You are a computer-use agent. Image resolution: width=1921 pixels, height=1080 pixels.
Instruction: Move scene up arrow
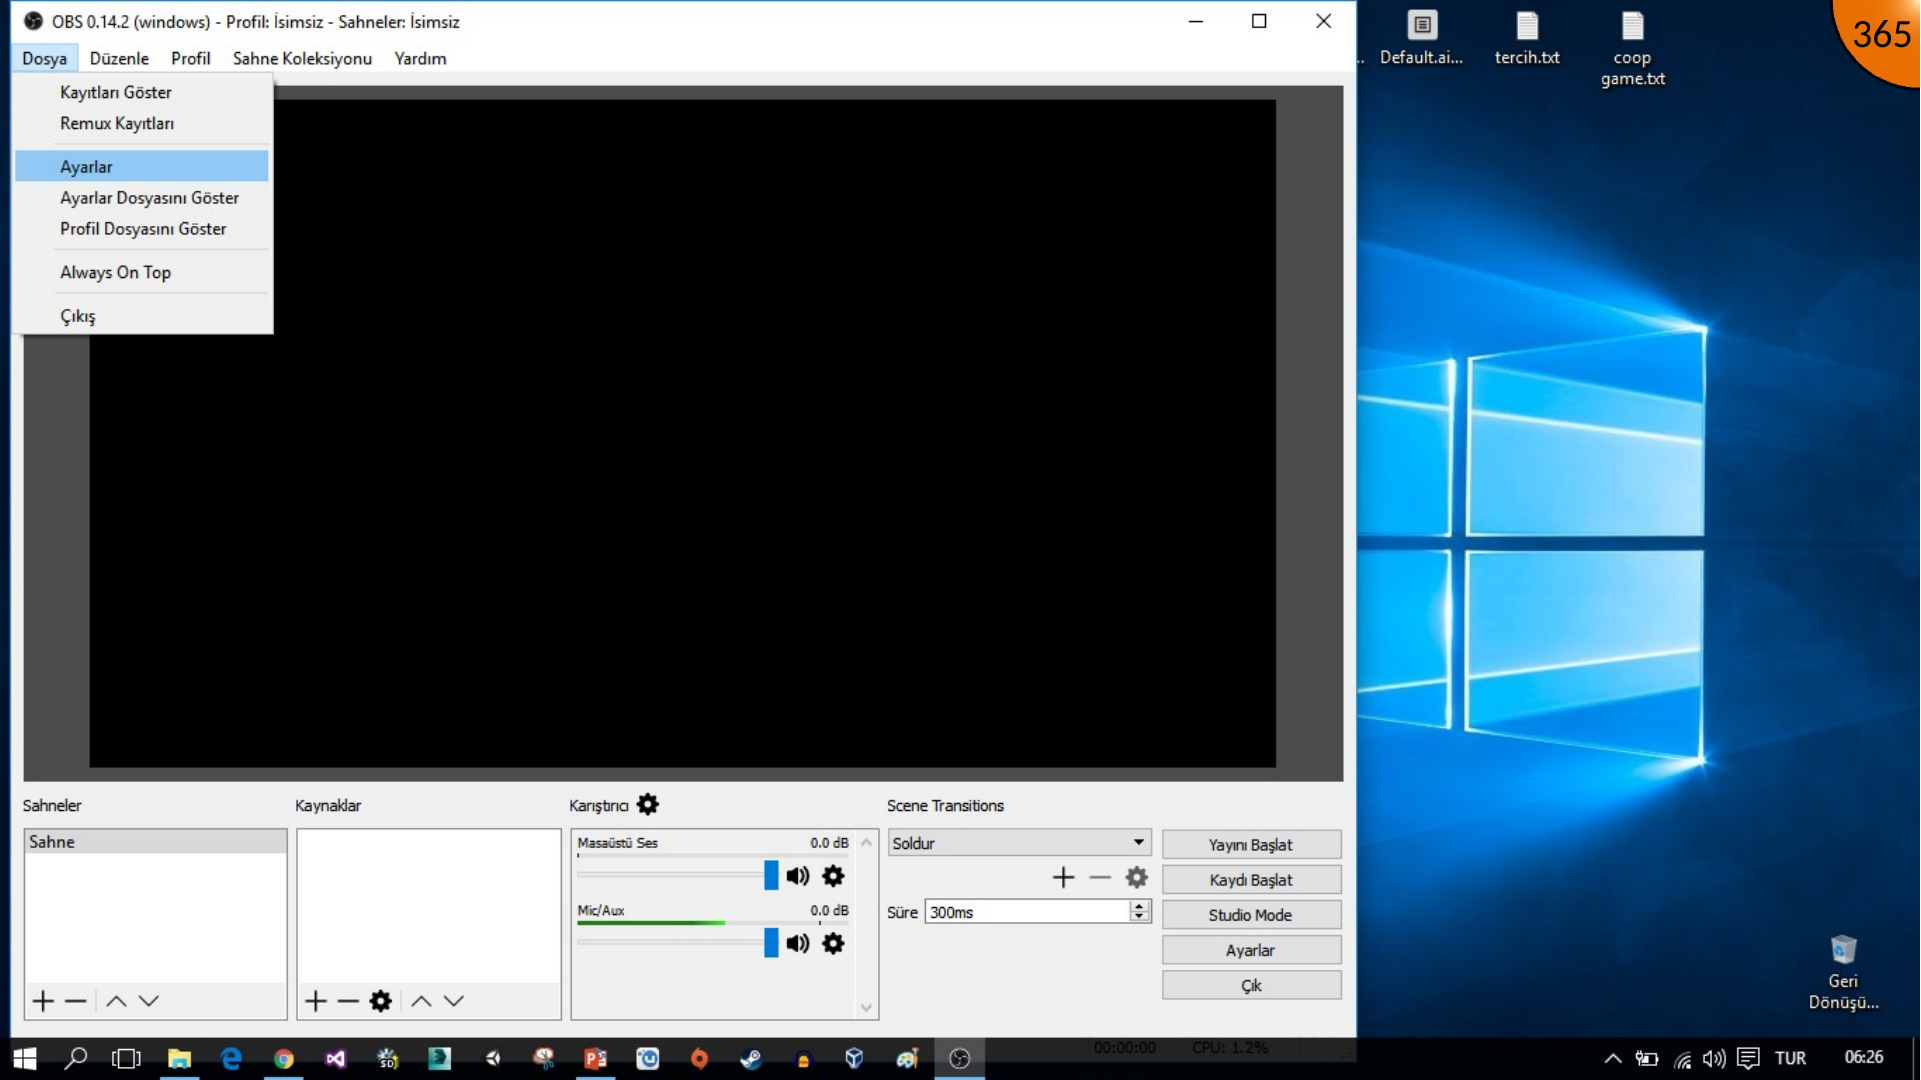pos(116,1001)
